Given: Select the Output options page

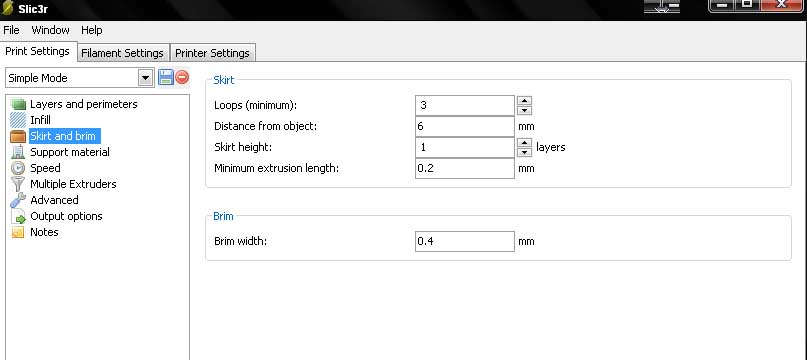Looking at the screenshot, I should point(66,216).
